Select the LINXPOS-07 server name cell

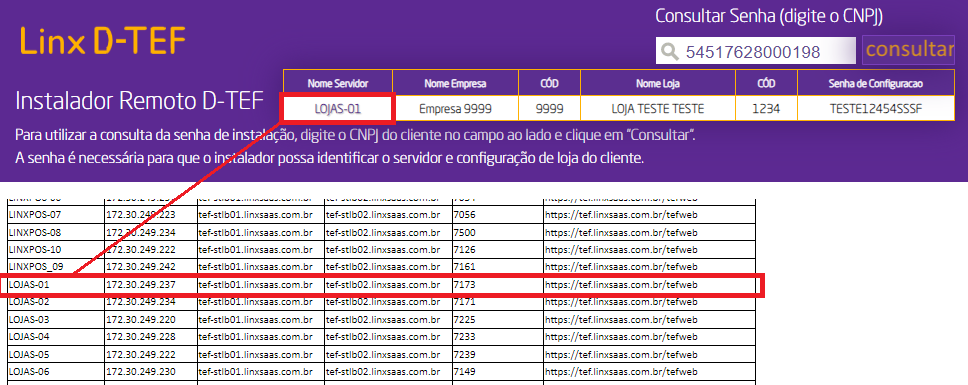[56, 214]
